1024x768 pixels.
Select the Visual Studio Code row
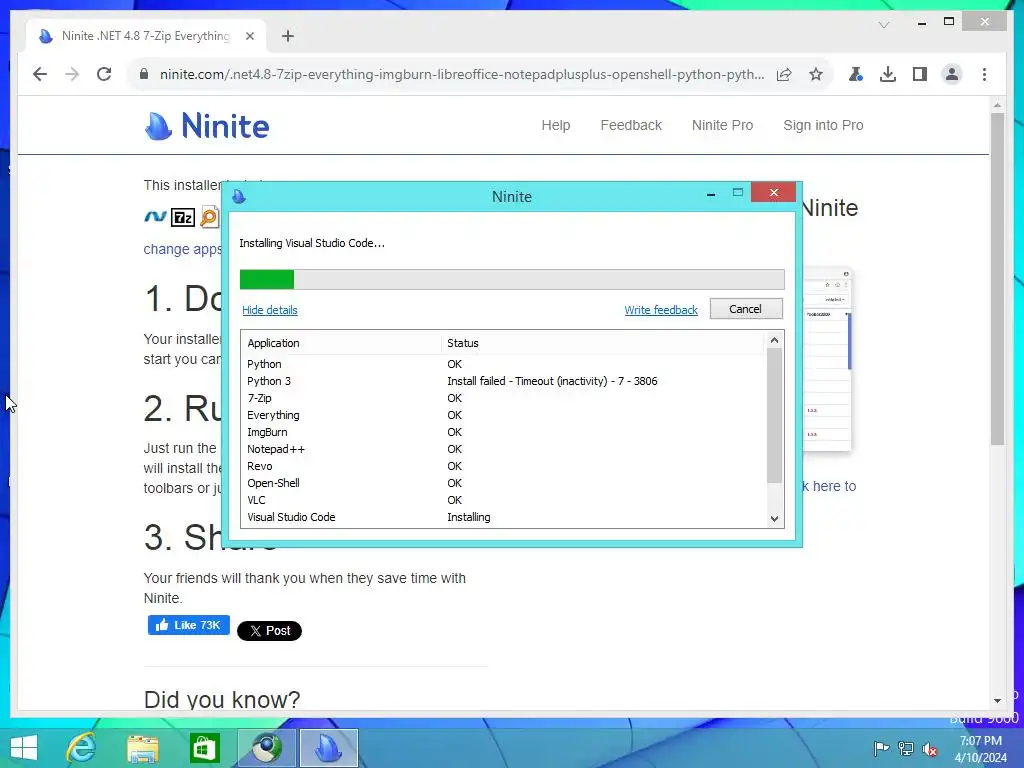coord(503,517)
